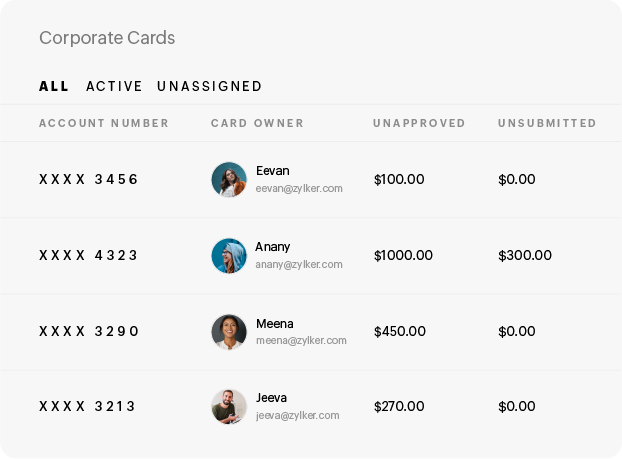The height and width of the screenshot is (459, 622).
Task: Open card account XXXX 3213
Action: point(88,407)
